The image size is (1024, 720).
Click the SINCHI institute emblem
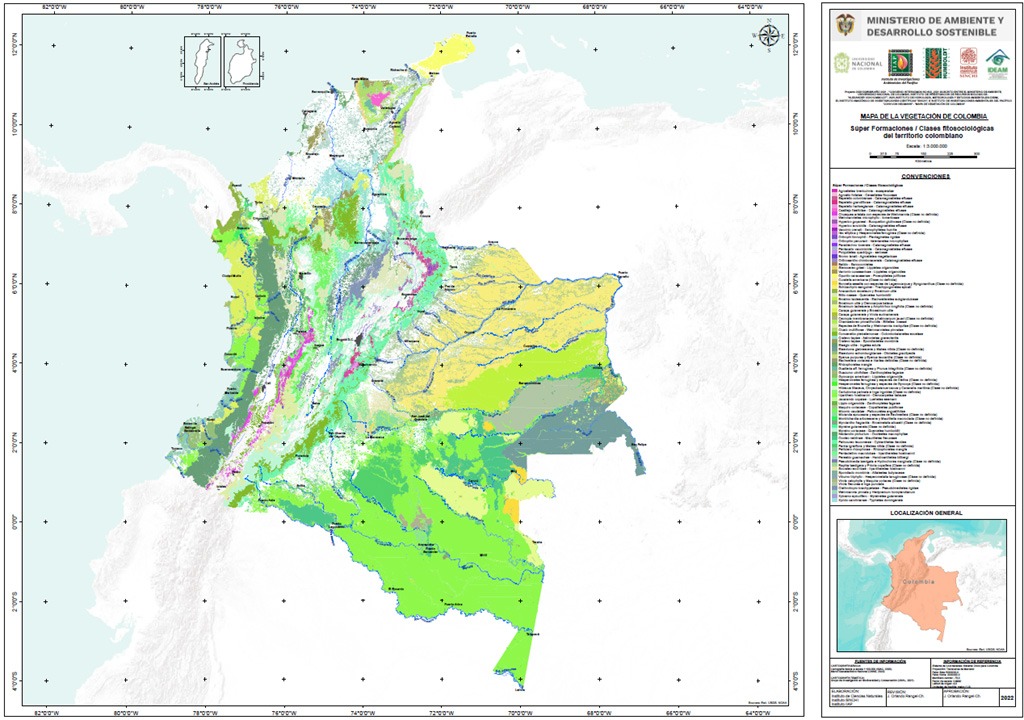pyautogui.click(x=969, y=61)
